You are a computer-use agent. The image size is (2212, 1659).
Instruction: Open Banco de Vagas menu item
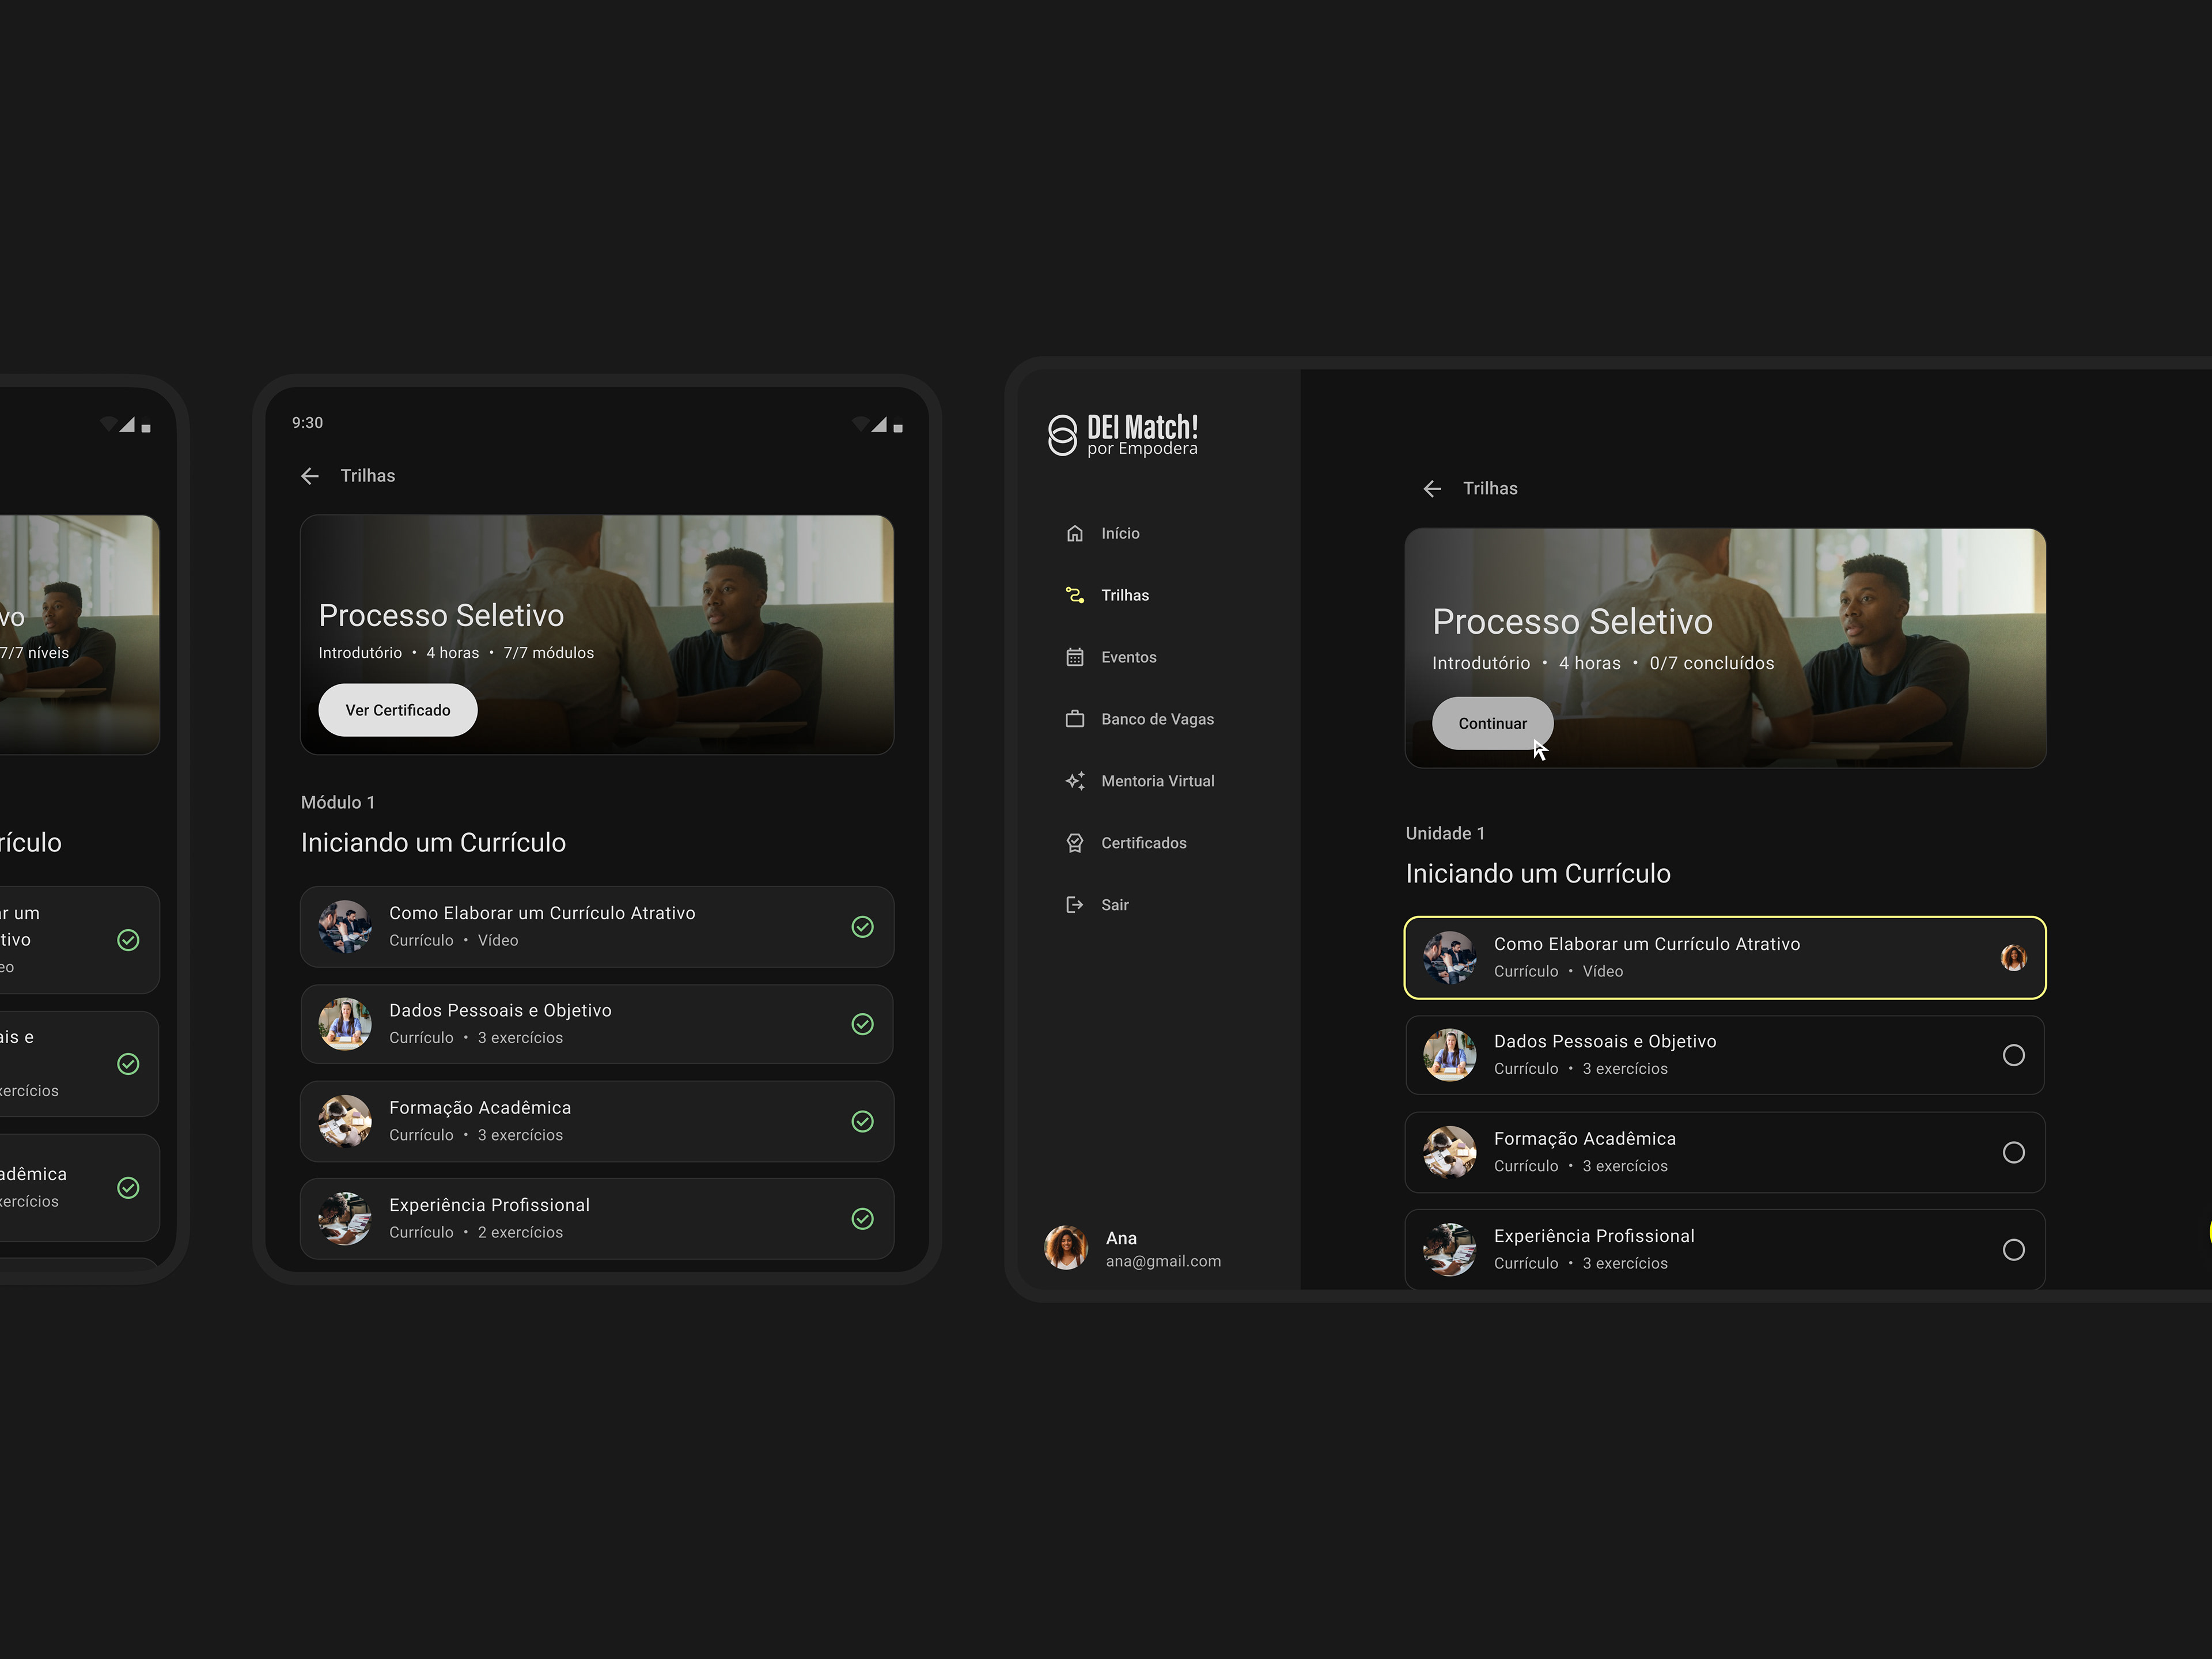(1157, 719)
